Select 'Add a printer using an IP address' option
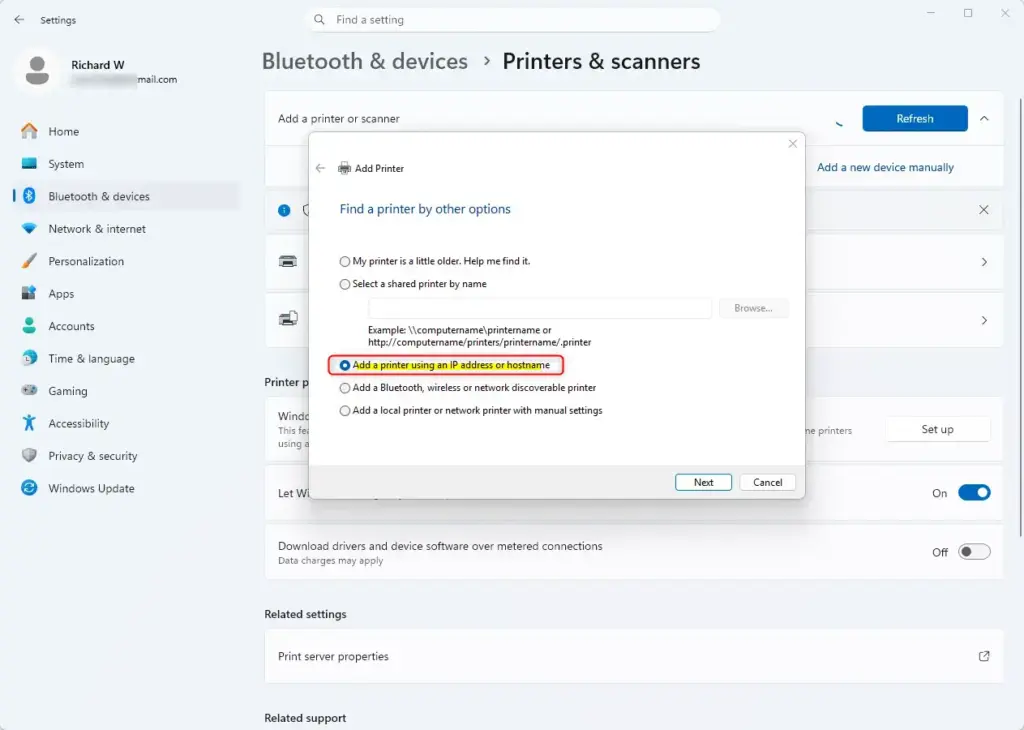The width and height of the screenshot is (1024, 730). pyautogui.click(x=344, y=365)
